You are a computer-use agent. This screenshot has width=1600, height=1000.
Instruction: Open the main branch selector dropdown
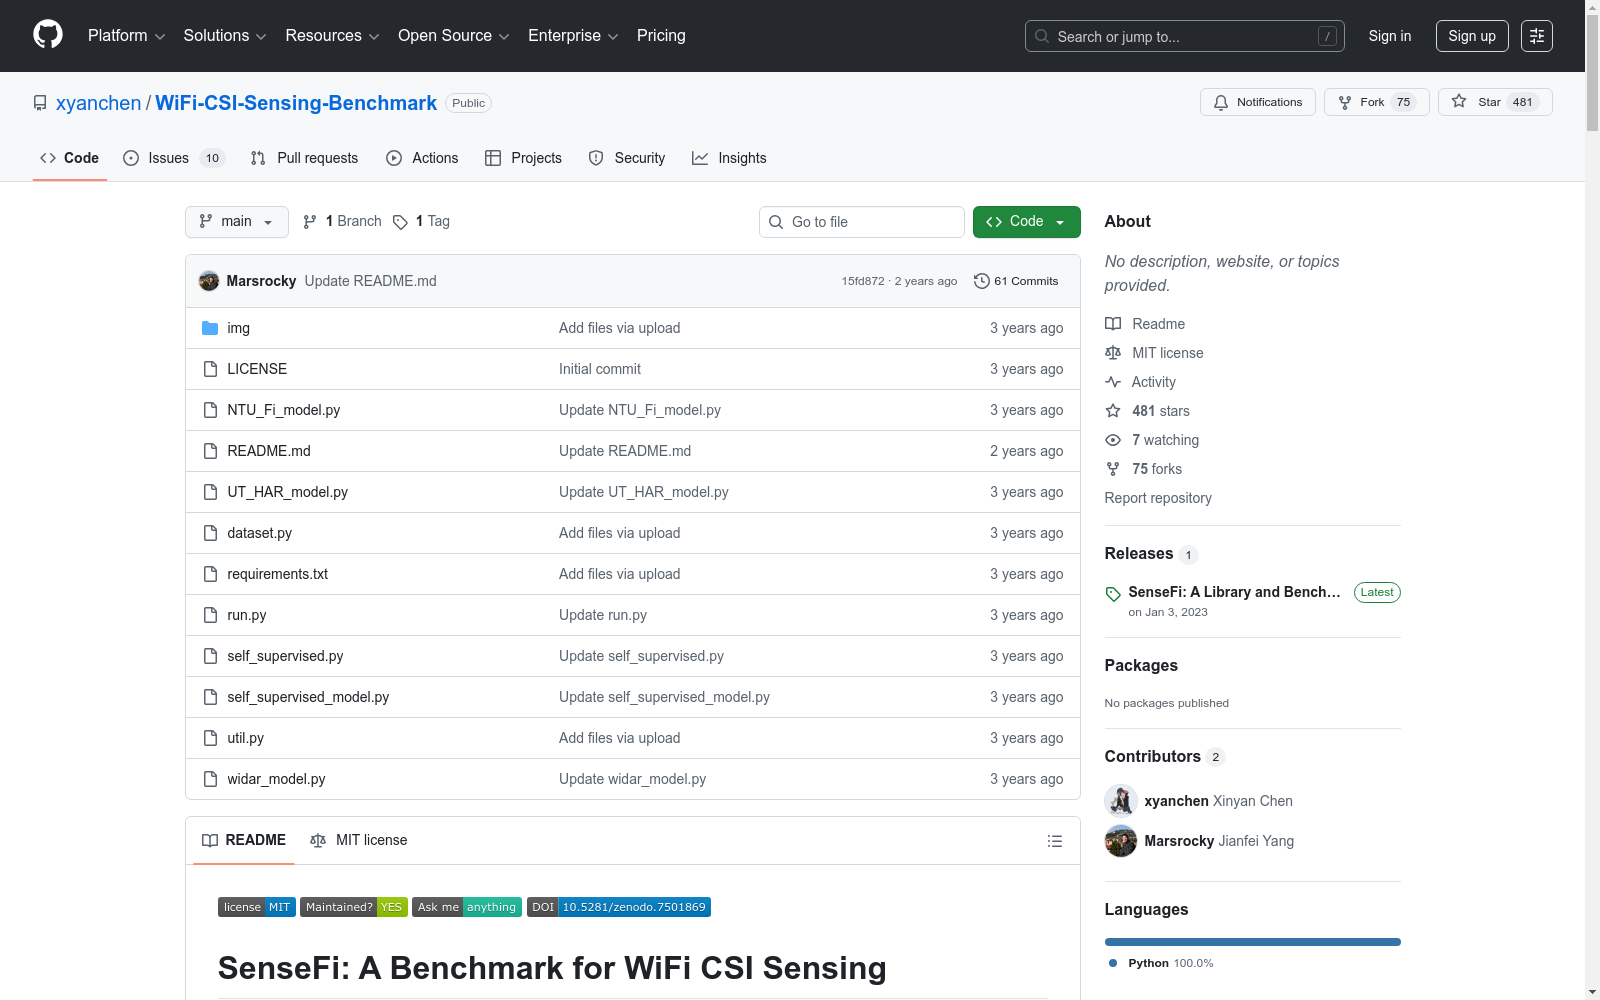click(x=237, y=222)
